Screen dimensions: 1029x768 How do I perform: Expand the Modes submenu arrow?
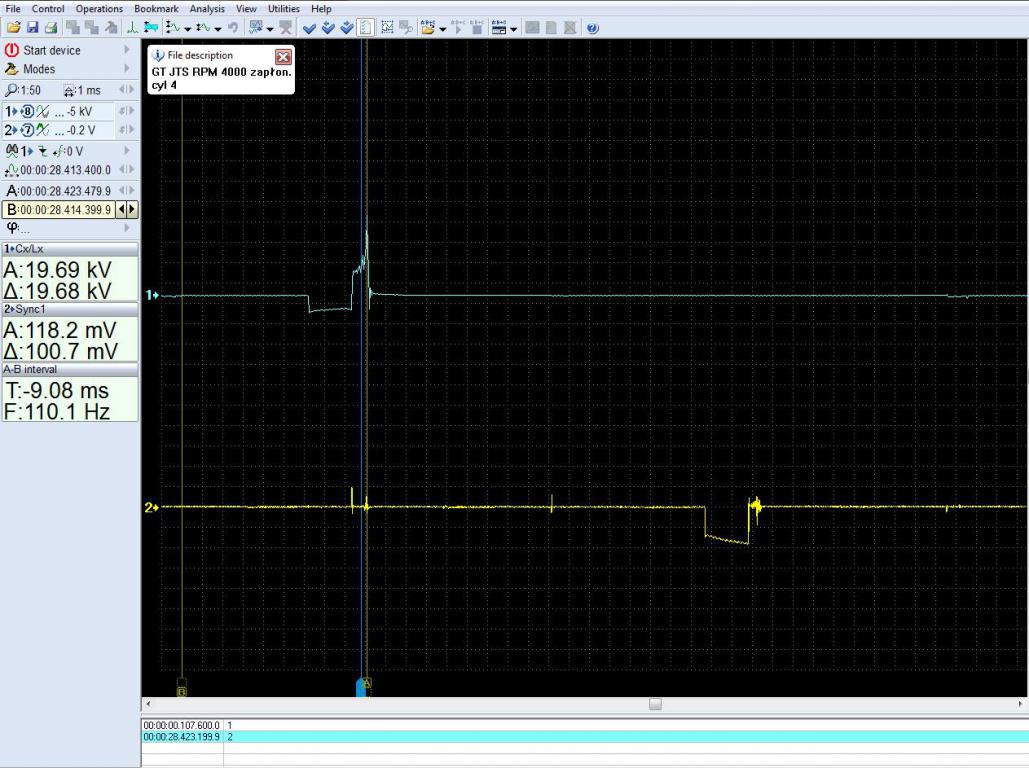[x=127, y=68]
